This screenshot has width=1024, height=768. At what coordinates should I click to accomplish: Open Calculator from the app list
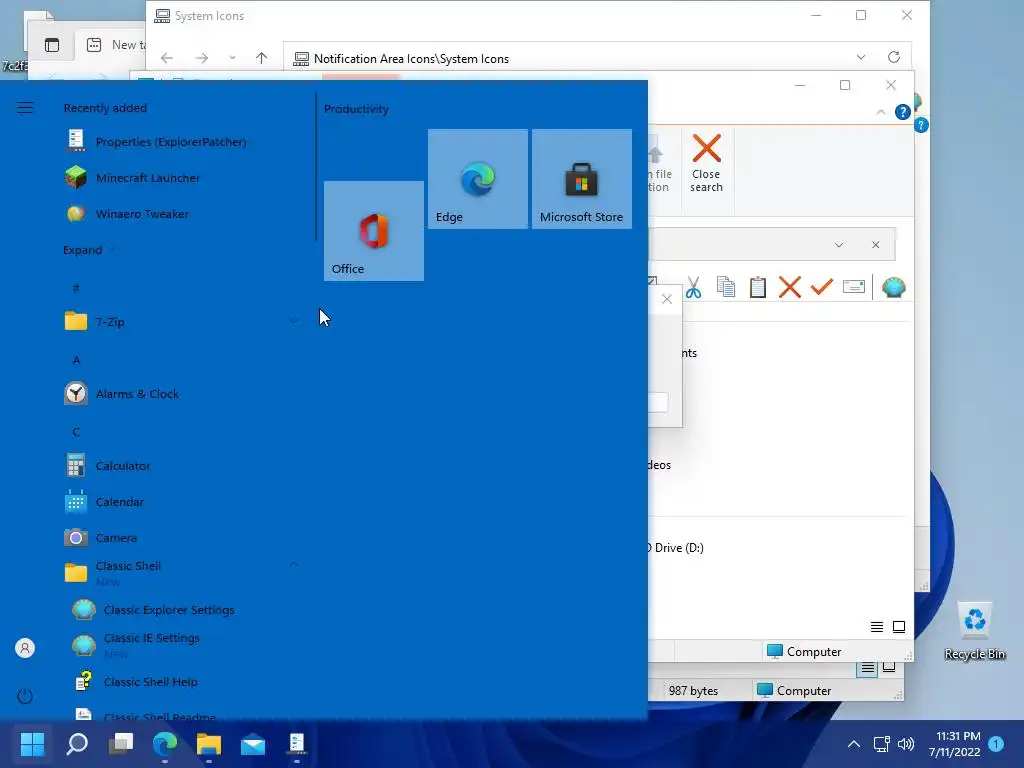coord(123,466)
